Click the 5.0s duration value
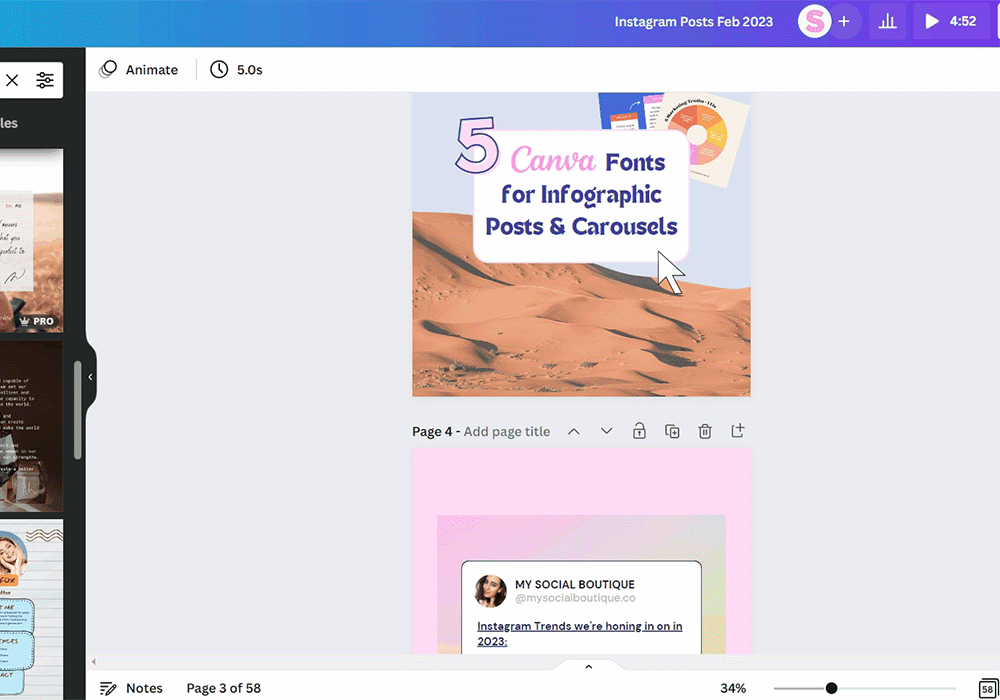1000x700 pixels. tap(249, 69)
